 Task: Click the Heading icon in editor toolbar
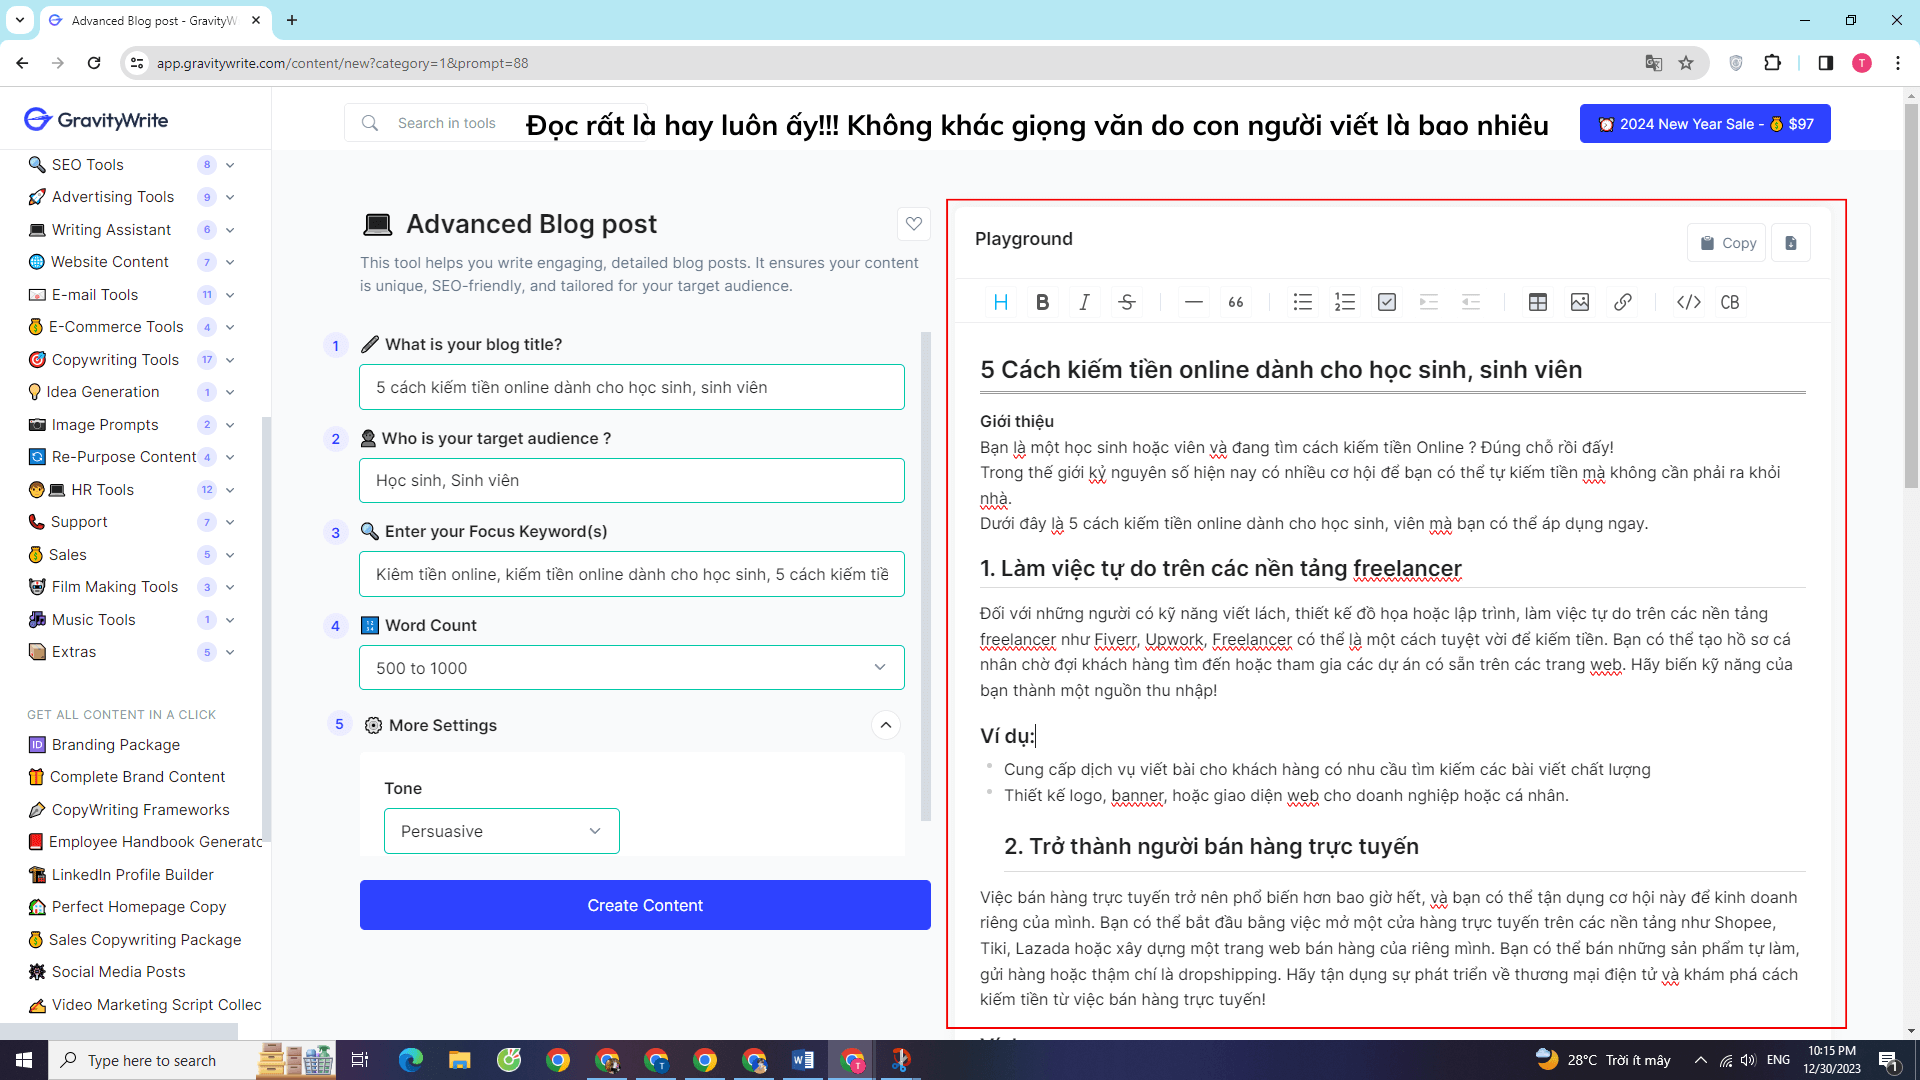1000,302
